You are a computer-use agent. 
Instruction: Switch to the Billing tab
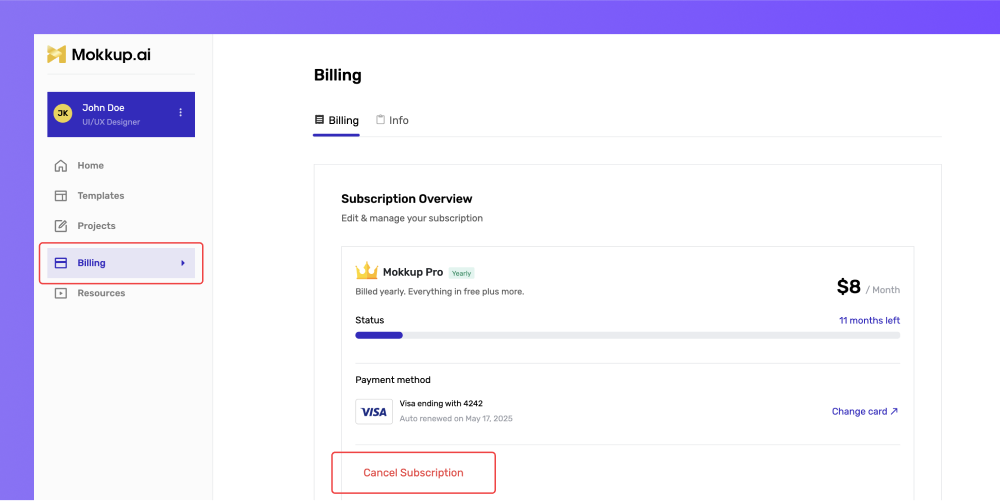coord(337,120)
